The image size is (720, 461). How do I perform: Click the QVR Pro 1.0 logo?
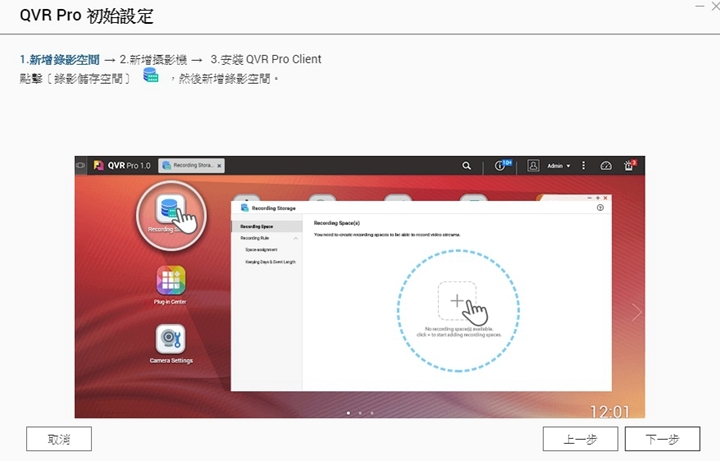(x=122, y=165)
